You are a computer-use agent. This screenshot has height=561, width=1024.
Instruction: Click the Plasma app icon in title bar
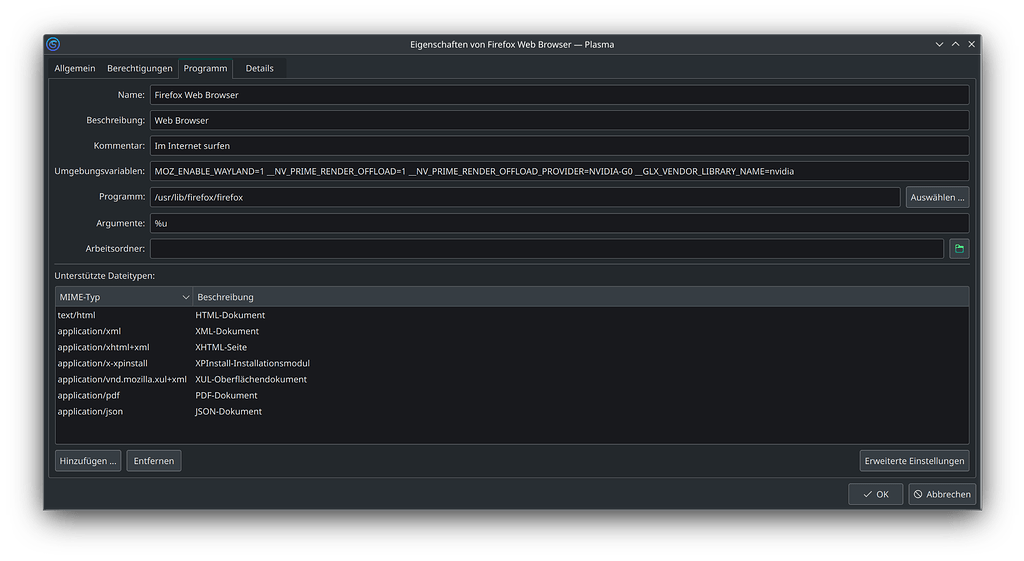(x=53, y=44)
